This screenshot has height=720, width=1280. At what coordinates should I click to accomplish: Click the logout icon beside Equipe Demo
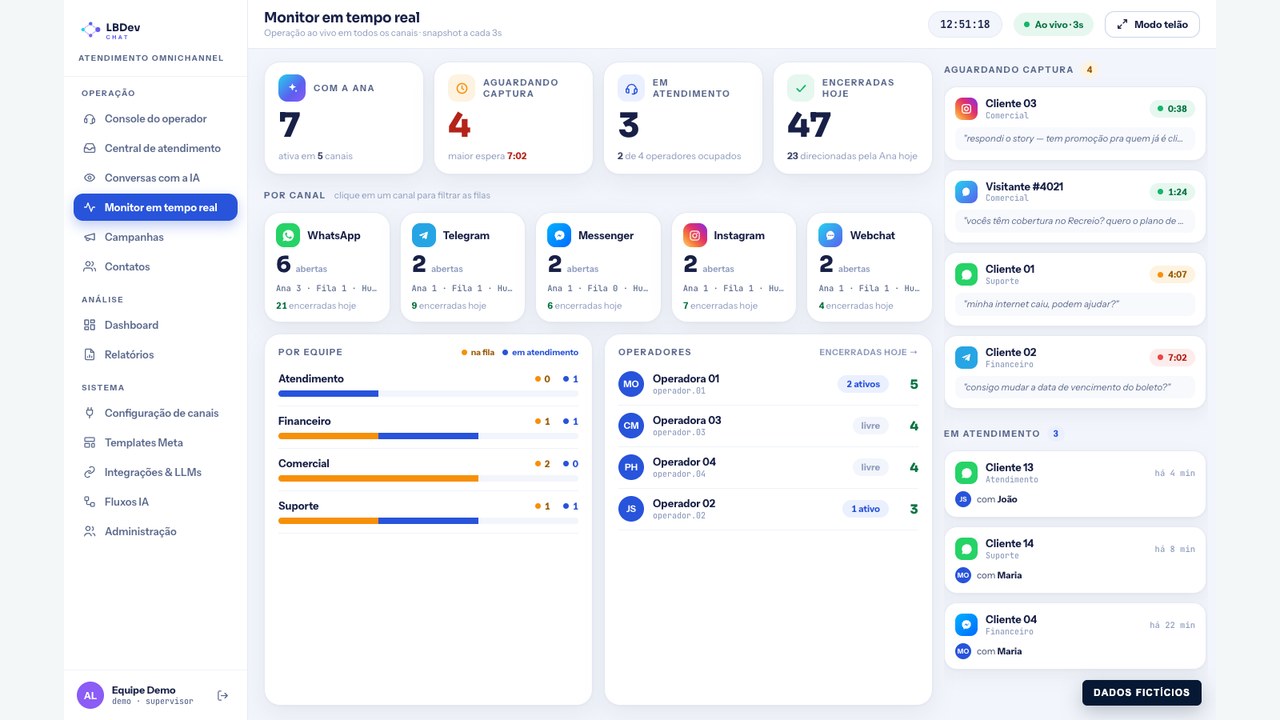tap(222, 695)
